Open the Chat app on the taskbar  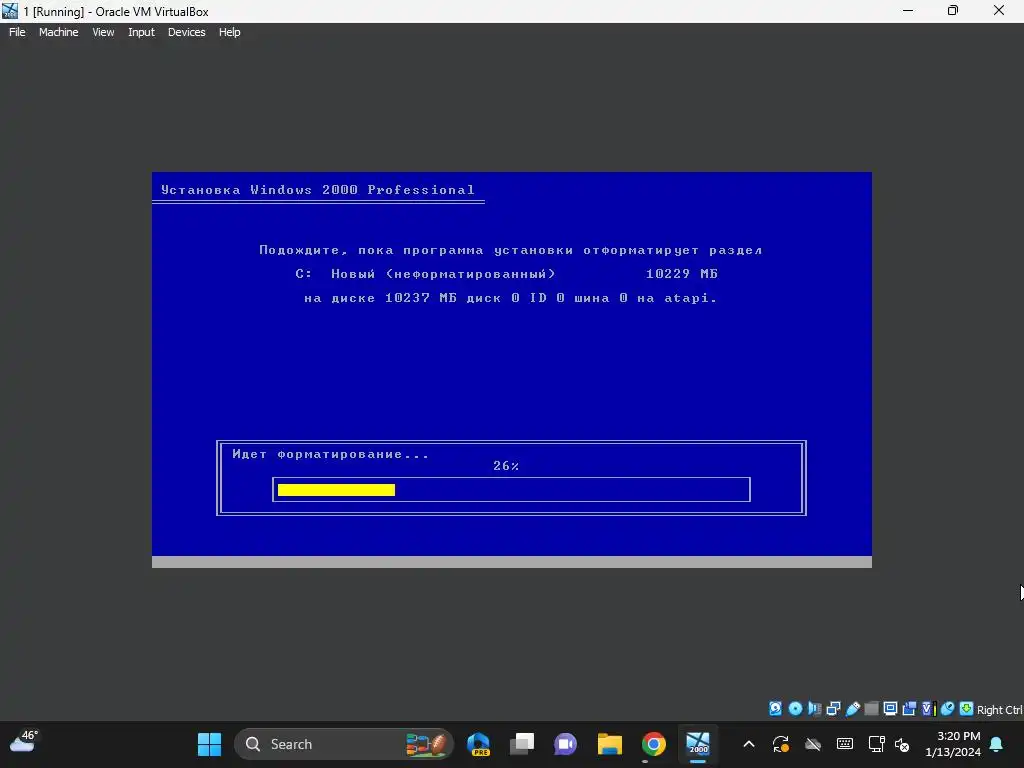(x=566, y=744)
